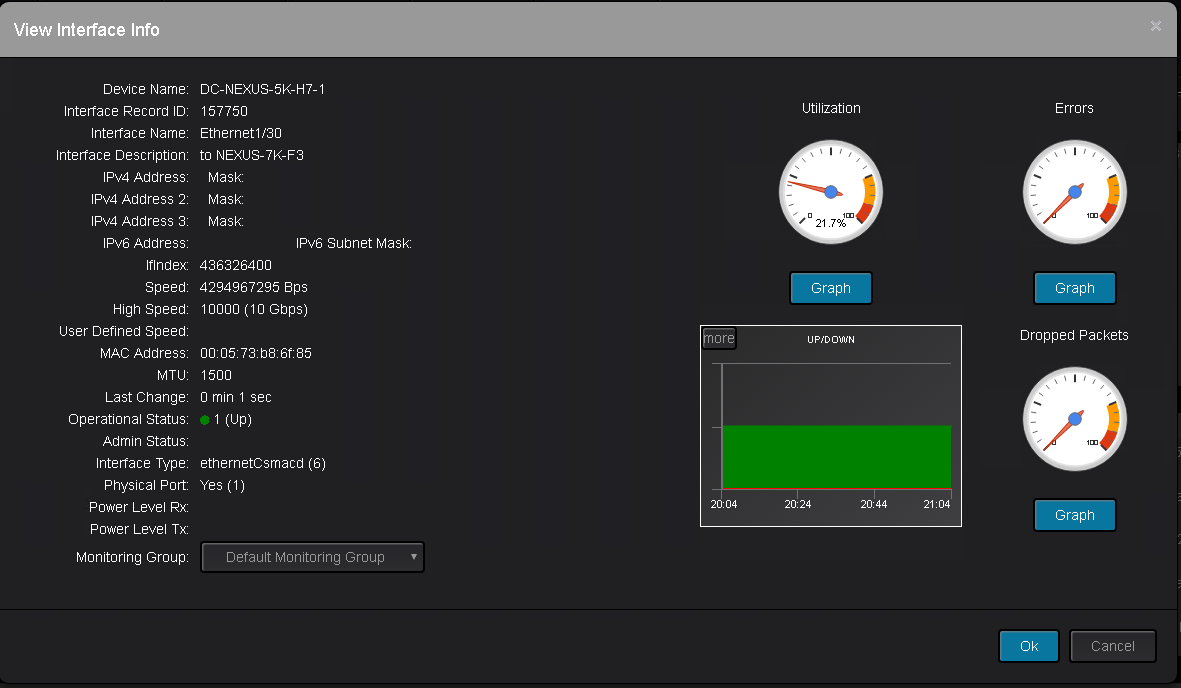Select interface record ID 157750
The height and width of the screenshot is (688, 1181).
pyautogui.click(x=224, y=111)
